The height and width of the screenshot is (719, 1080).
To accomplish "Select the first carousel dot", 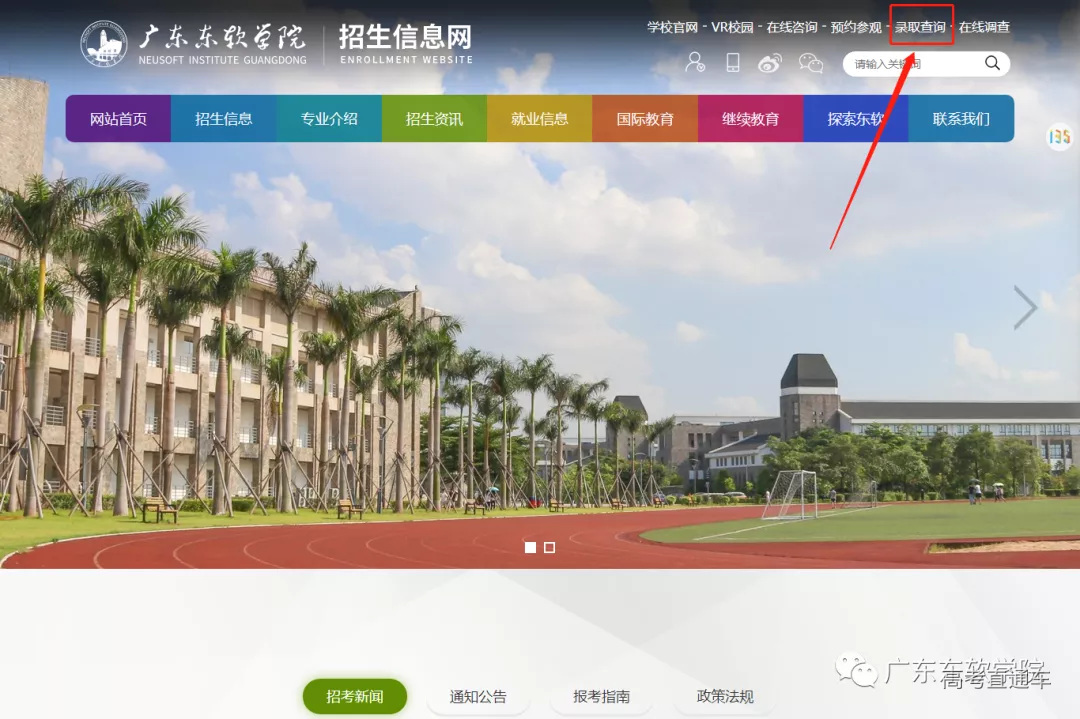I will (530, 547).
